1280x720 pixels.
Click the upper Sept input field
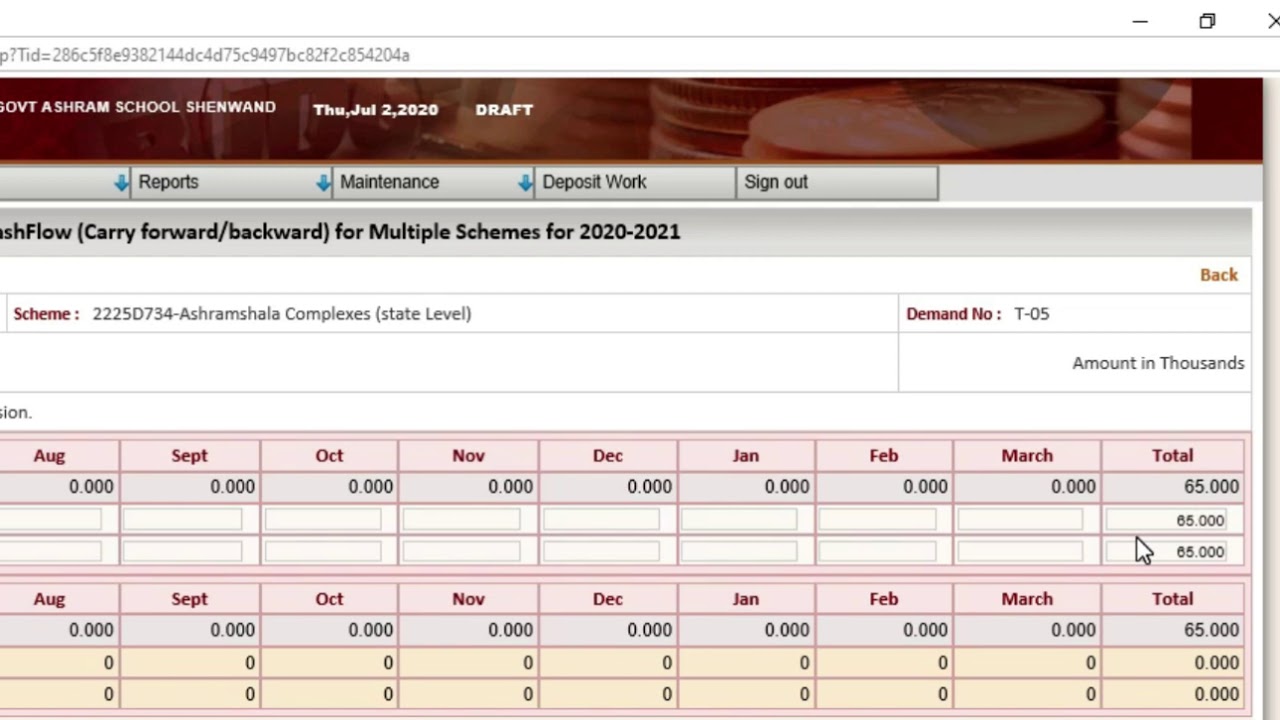click(x=182, y=519)
